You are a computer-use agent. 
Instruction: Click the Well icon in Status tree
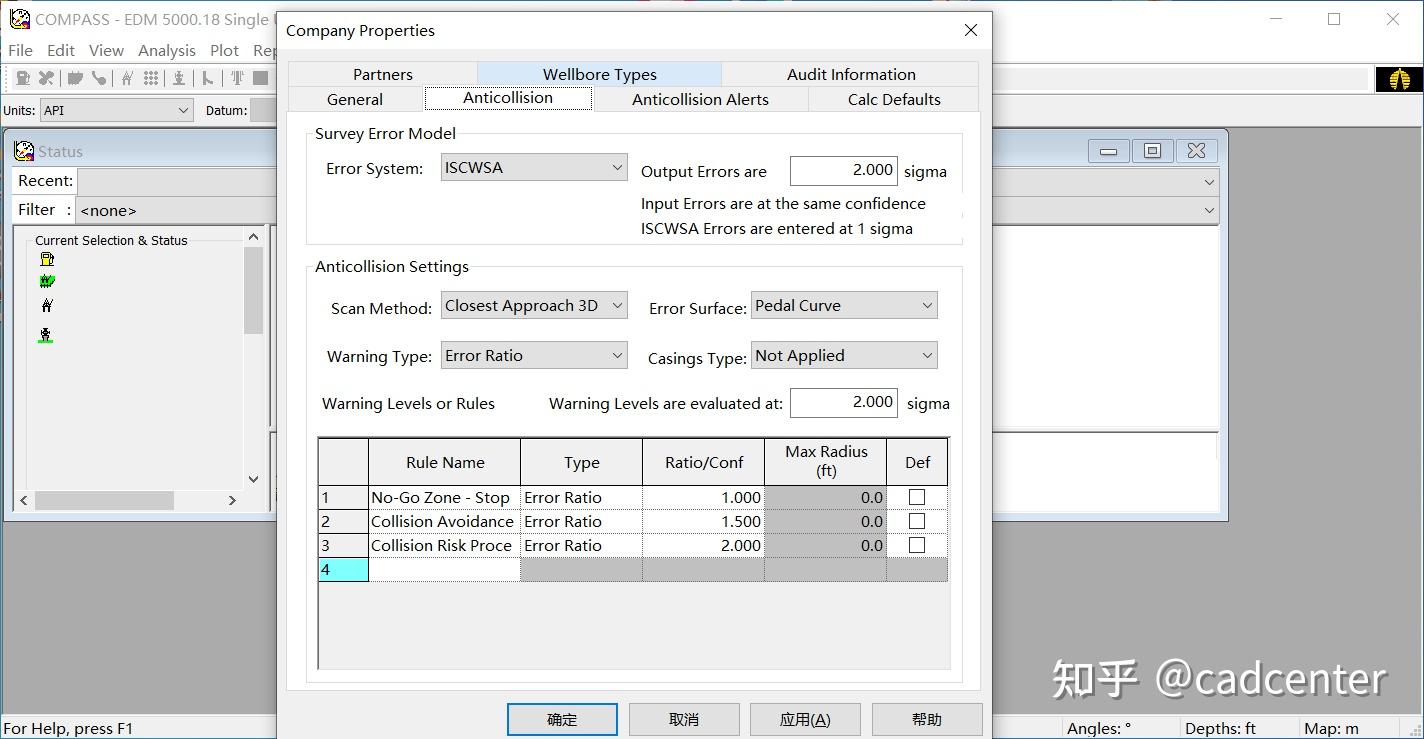tap(46, 335)
